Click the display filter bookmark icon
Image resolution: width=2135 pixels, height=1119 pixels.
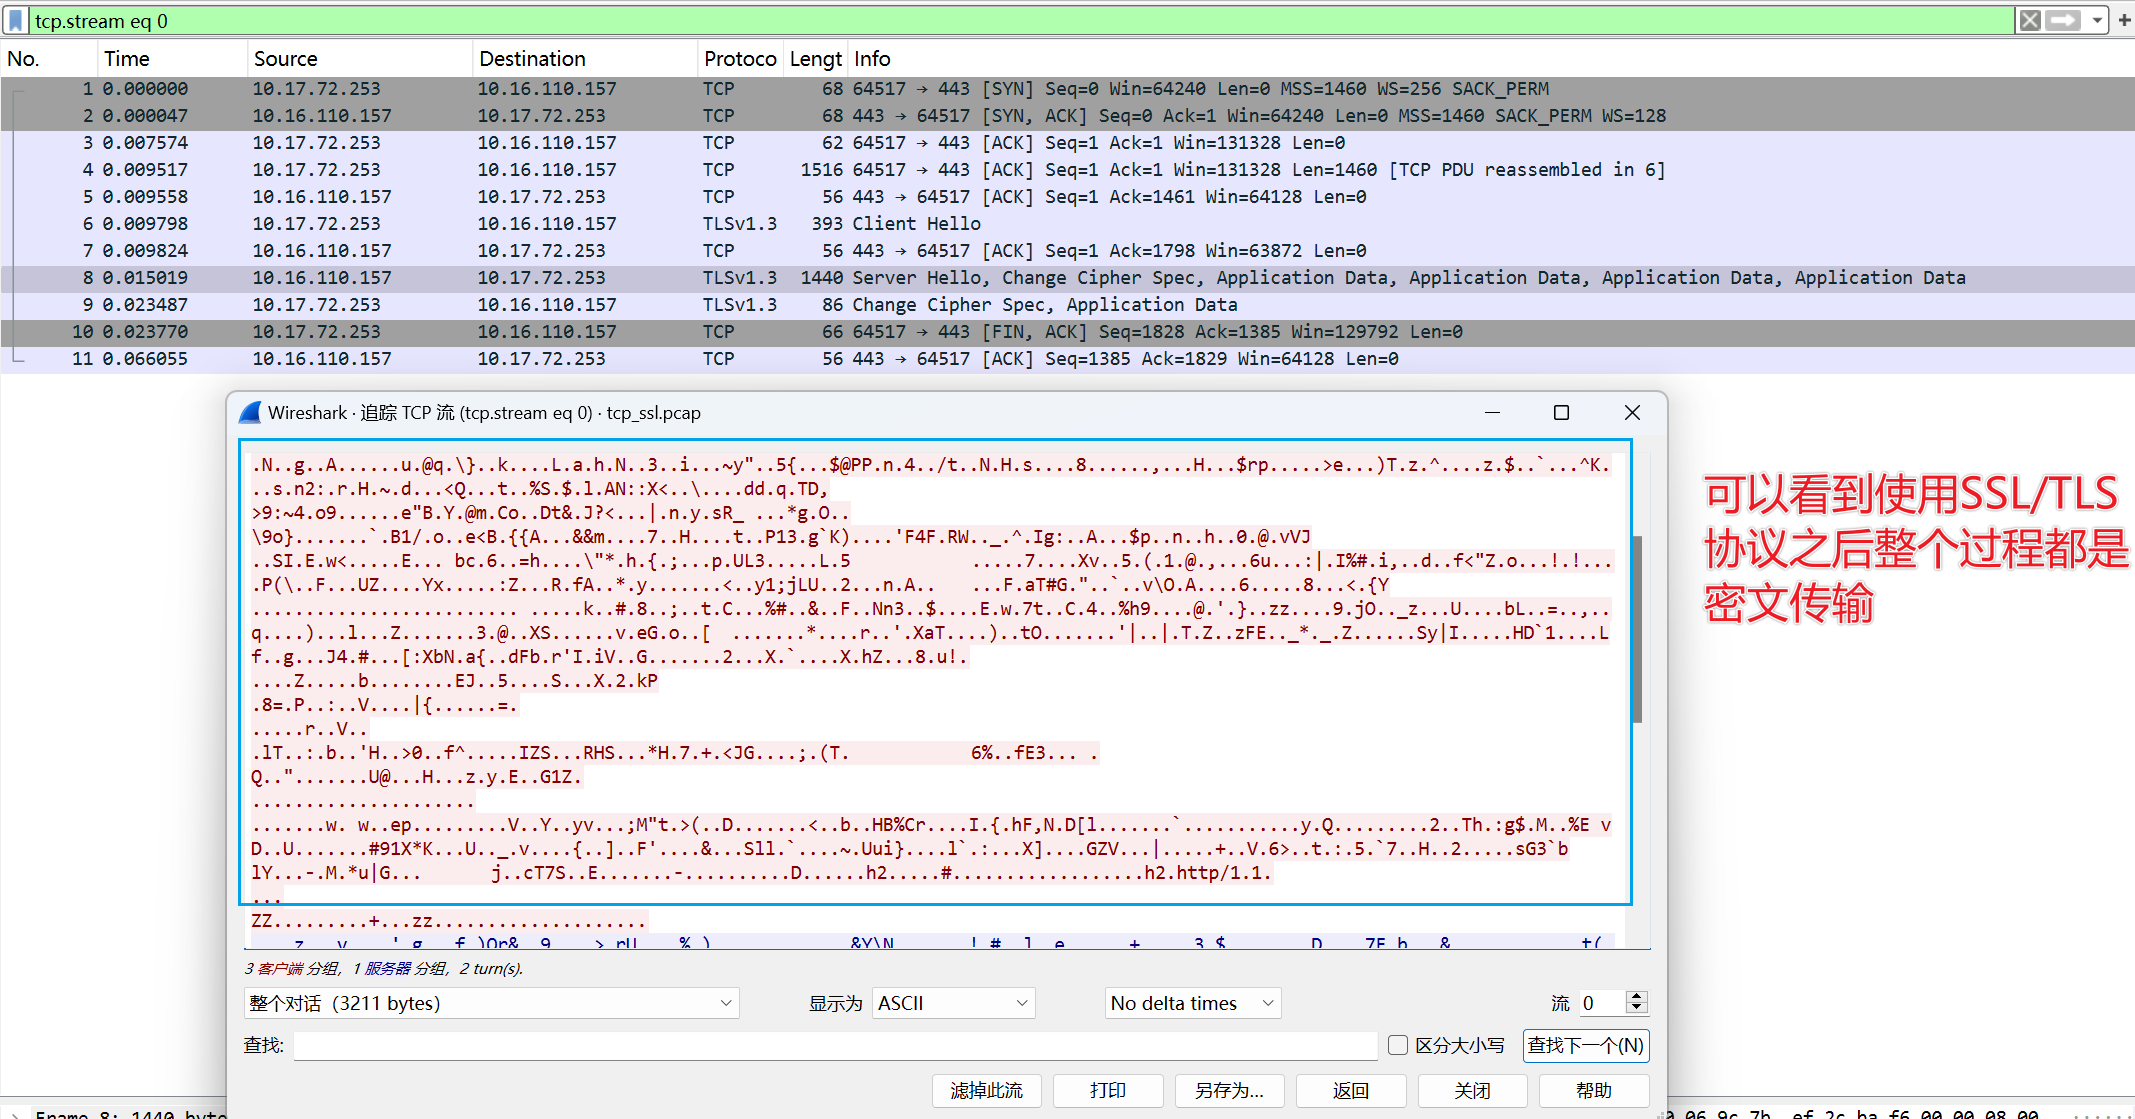pos(16,21)
